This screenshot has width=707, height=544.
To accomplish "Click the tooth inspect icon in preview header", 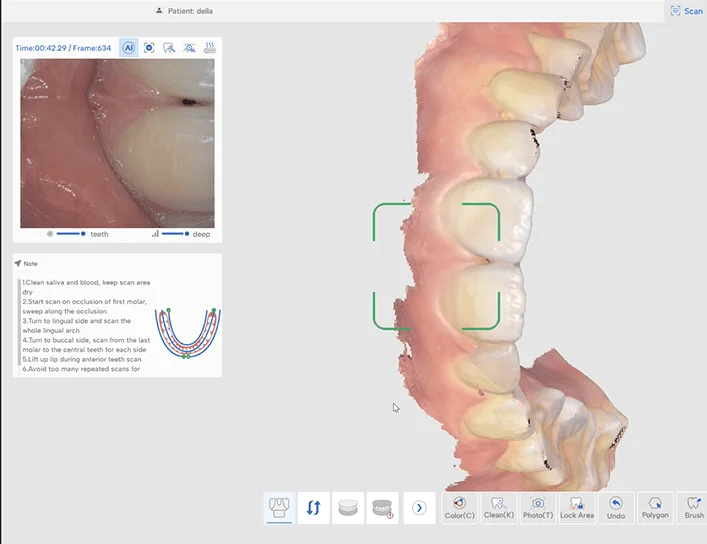I will click(169, 47).
